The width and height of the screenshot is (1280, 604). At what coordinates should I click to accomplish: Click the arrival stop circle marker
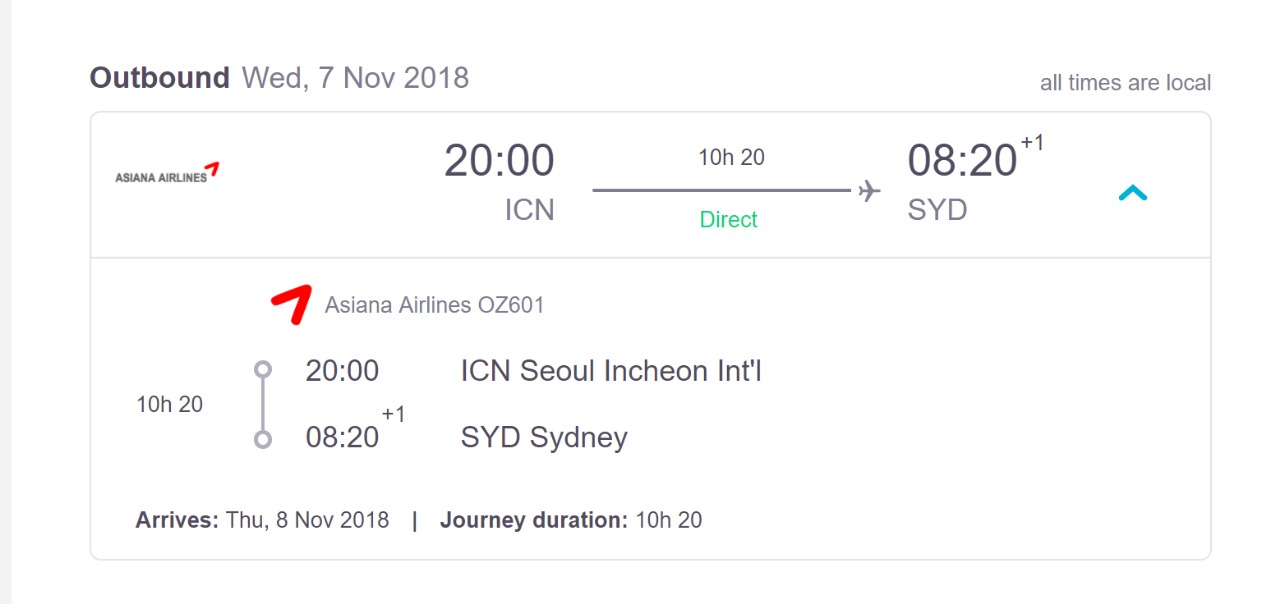coord(263,439)
